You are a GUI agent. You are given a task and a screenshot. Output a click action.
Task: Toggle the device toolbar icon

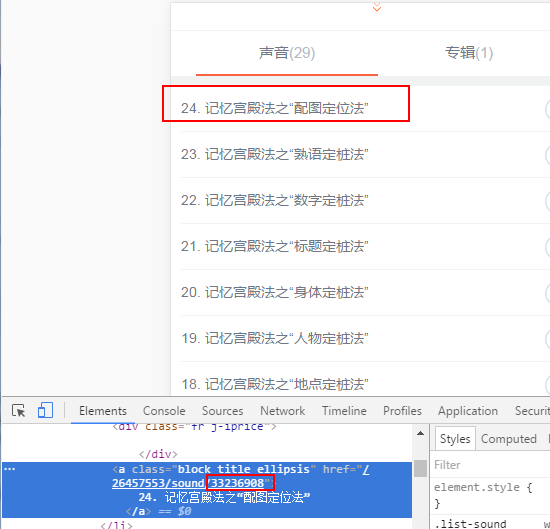pyautogui.click(x=45, y=410)
